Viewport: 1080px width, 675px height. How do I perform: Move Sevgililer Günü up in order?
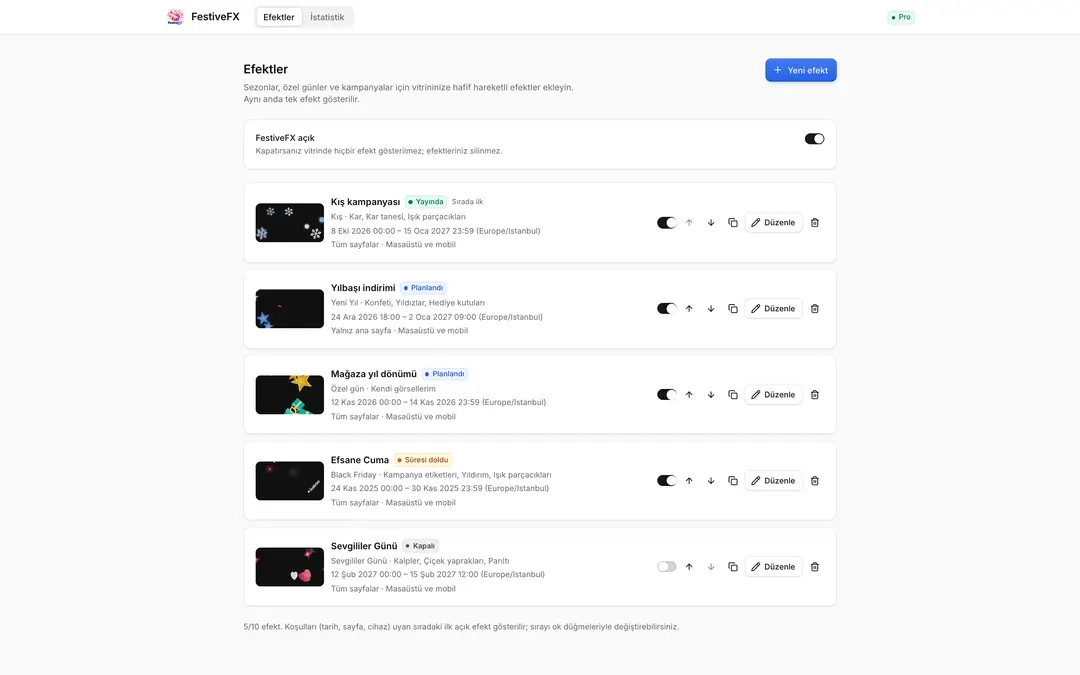pos(689,567)
